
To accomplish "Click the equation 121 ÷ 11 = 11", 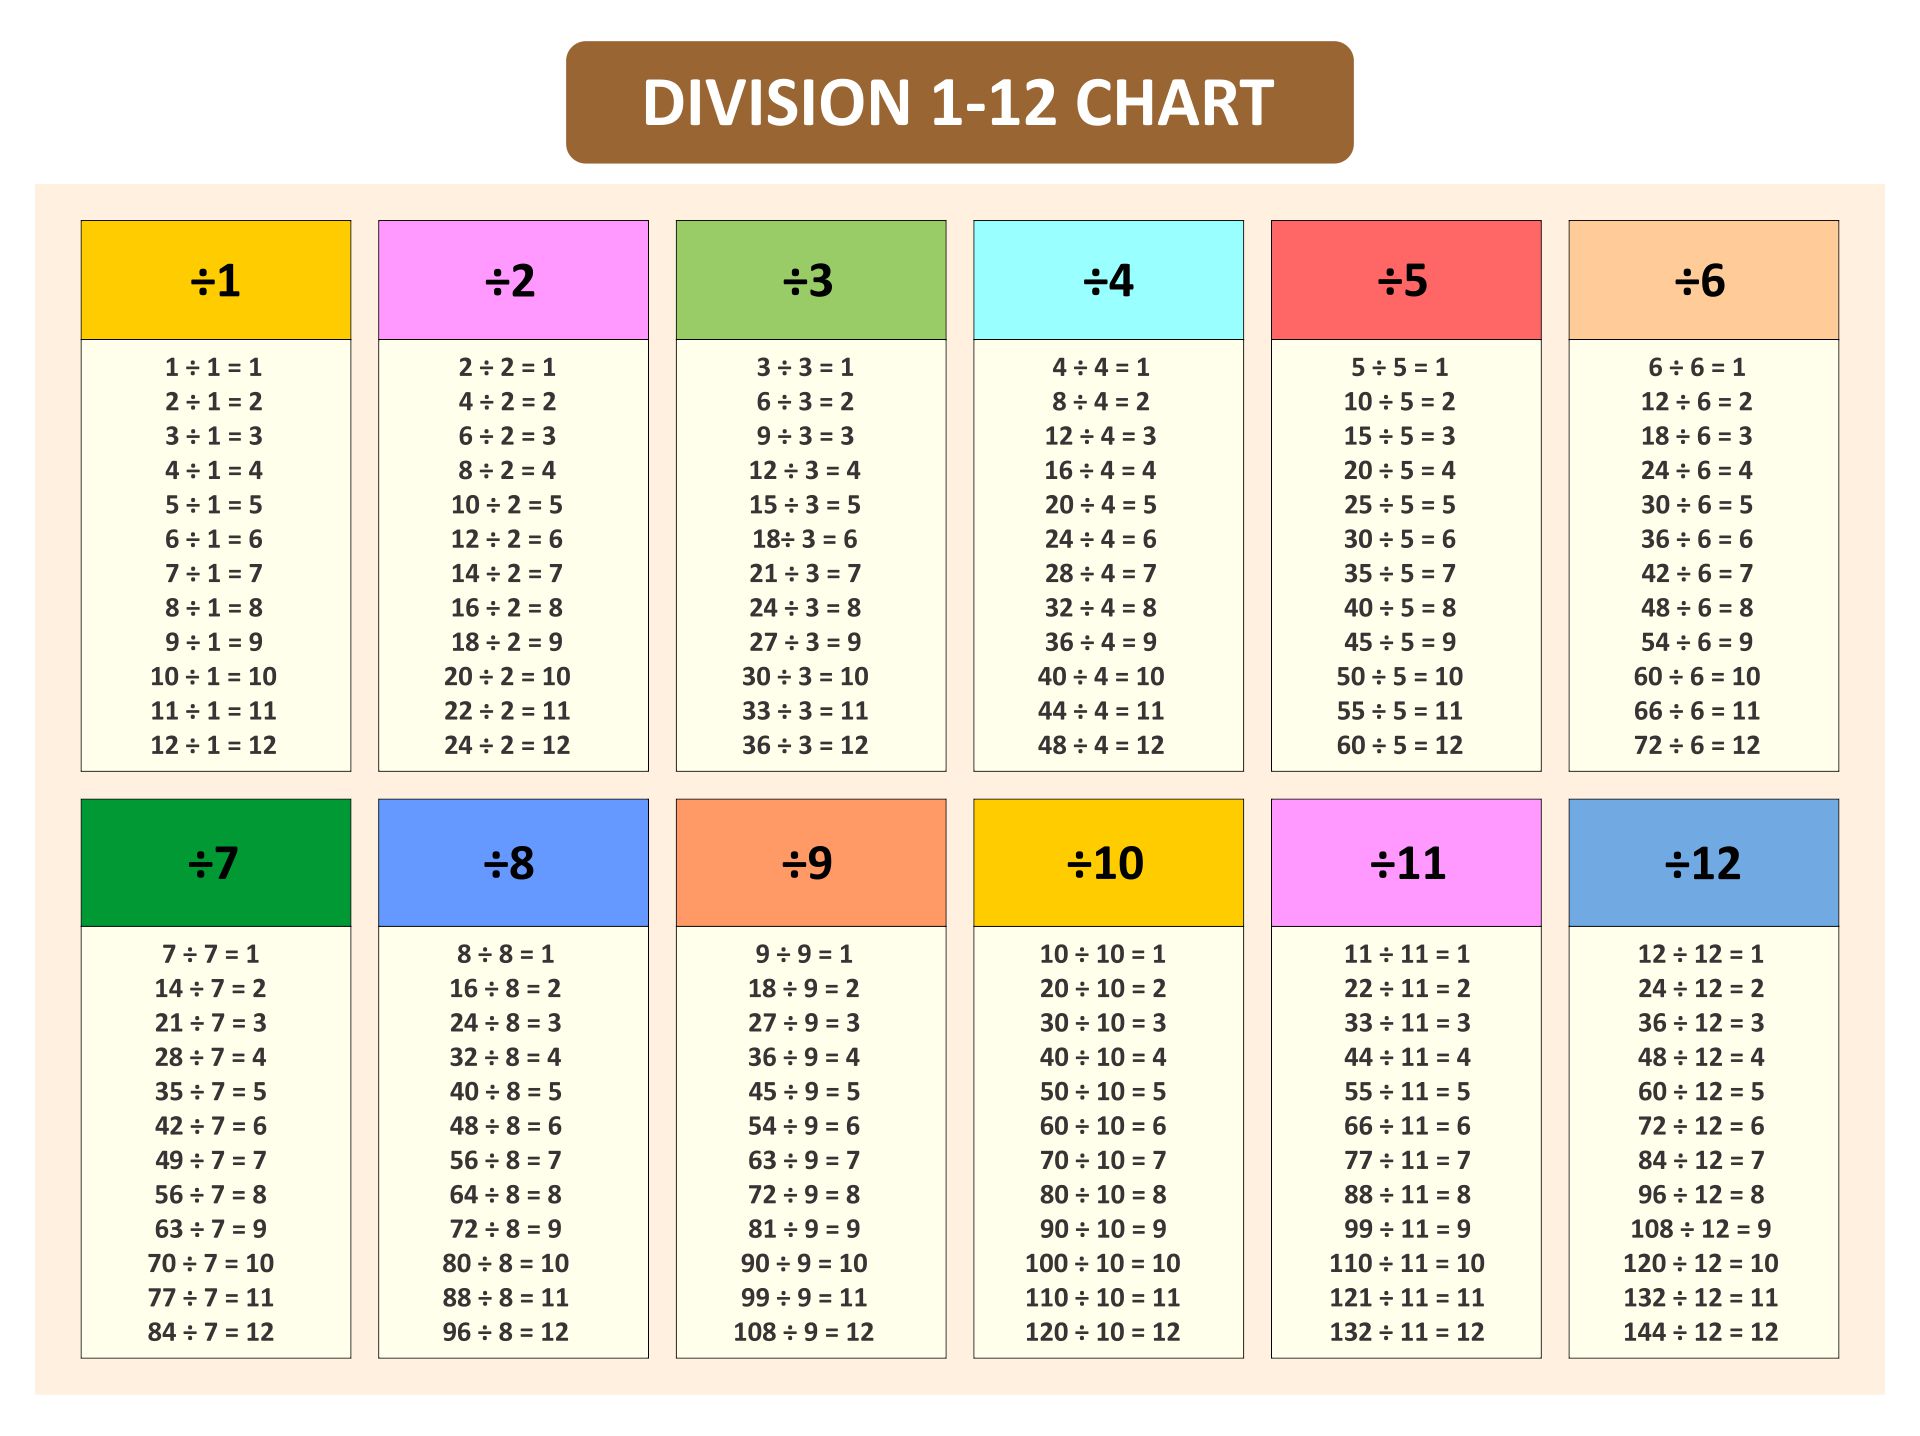I will coord(1406,1298).
